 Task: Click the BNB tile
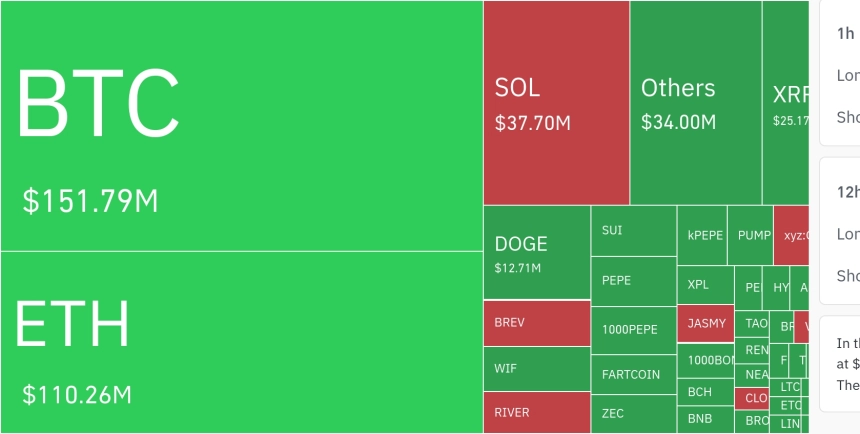coord(705,419)
